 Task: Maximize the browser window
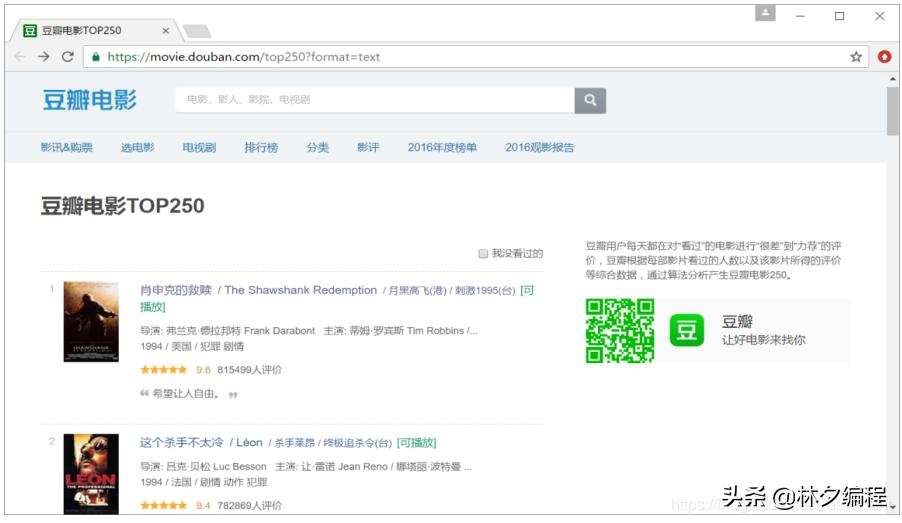click(x=839, y=16)
